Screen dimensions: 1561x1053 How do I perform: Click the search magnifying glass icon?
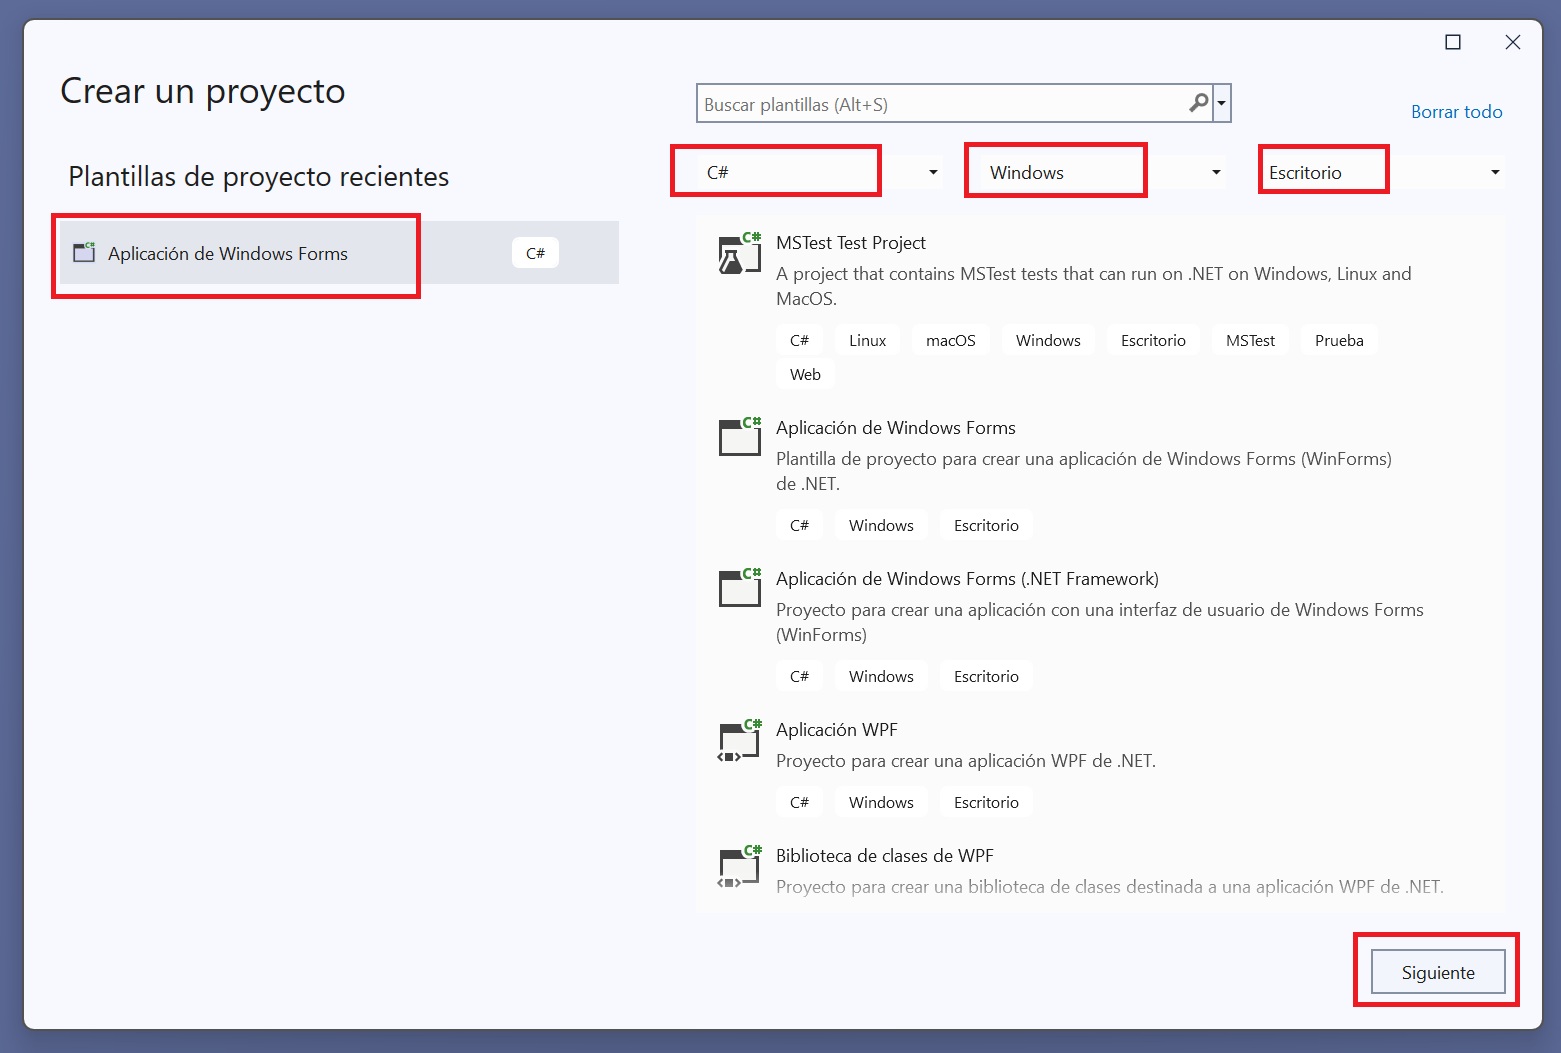[x=1198, y=103]
